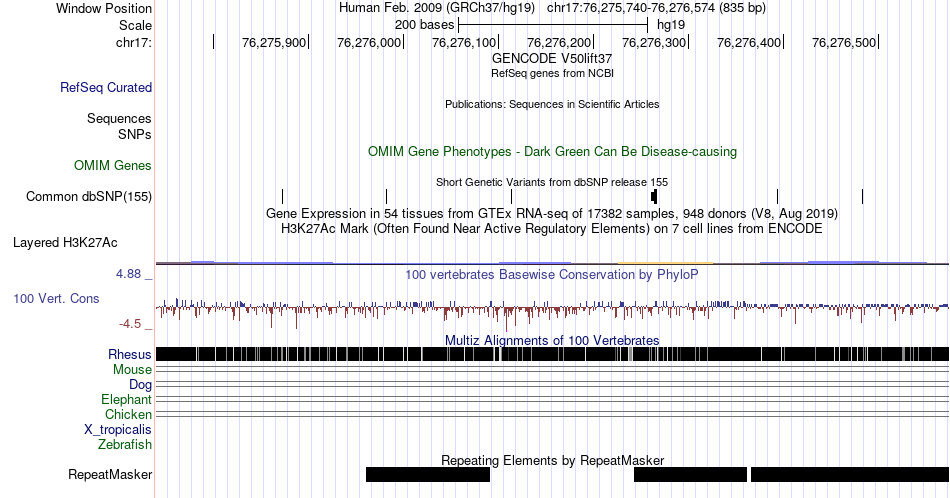The image size is (950, 498).
Task: Click the Chicken species label
Action: point(128,414)
